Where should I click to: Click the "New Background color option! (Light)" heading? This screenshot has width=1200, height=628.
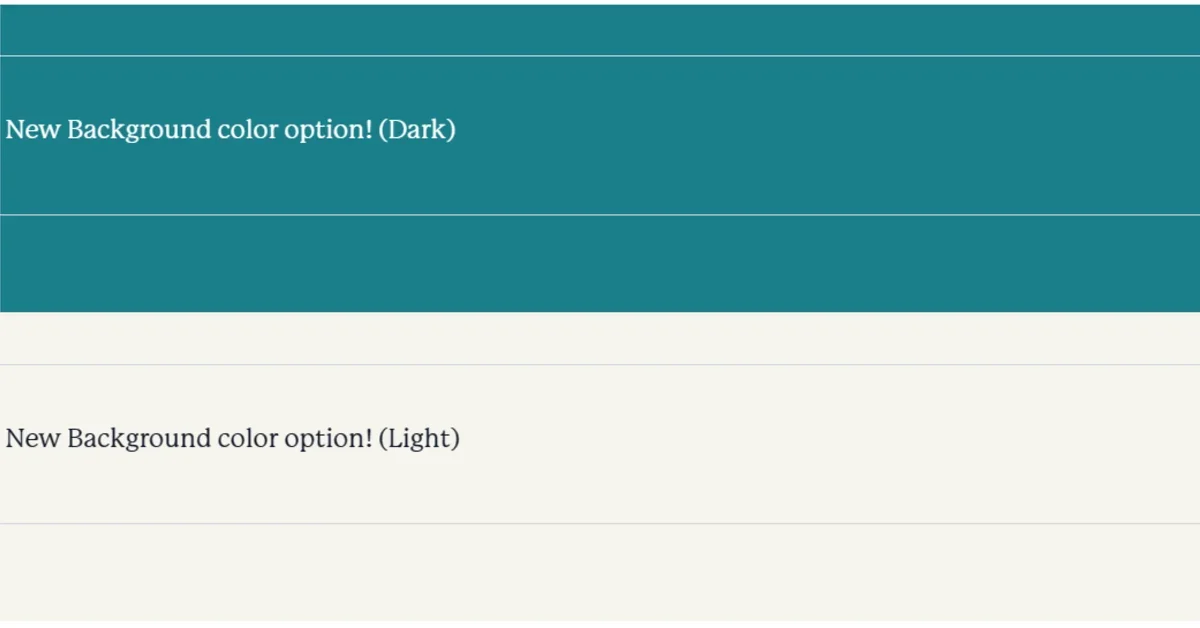point(232,439)
